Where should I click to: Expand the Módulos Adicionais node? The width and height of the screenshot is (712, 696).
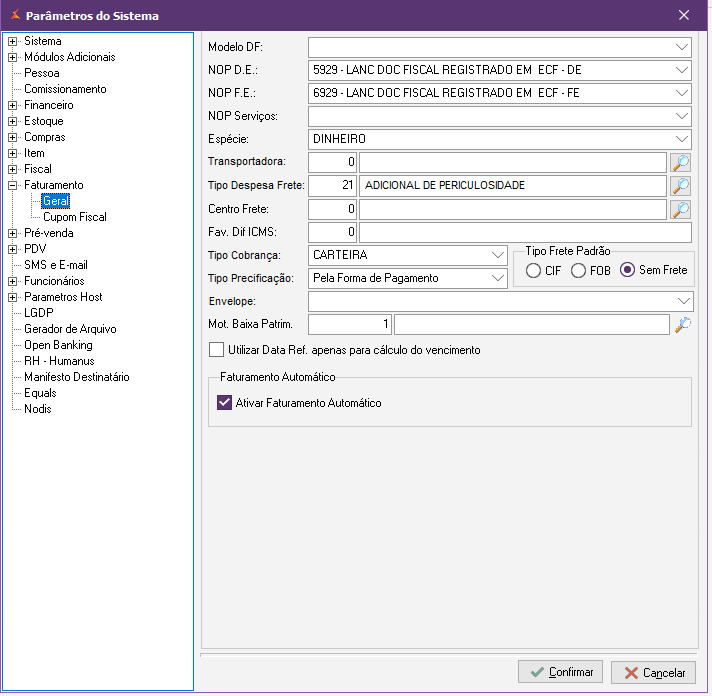tap(12, 57)
